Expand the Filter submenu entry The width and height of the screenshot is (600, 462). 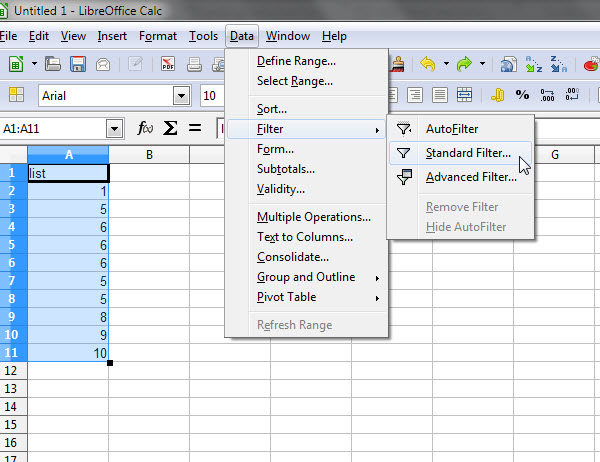point(306,129)
